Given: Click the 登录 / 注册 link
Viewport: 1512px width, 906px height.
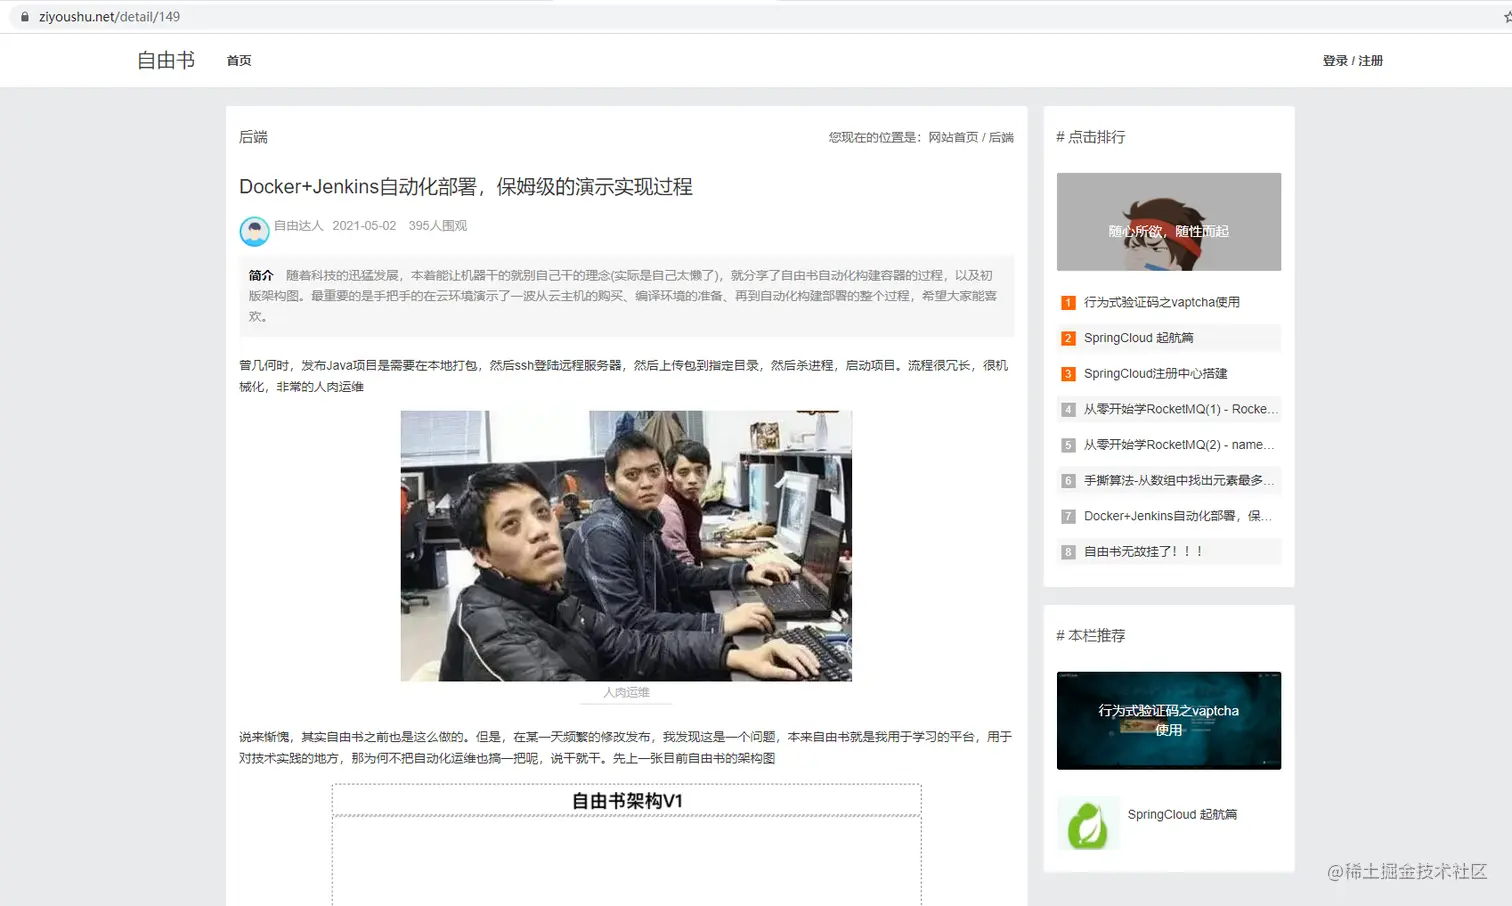Looking at the screenshot, I should pyautogui.click(x=1352, y=60).
